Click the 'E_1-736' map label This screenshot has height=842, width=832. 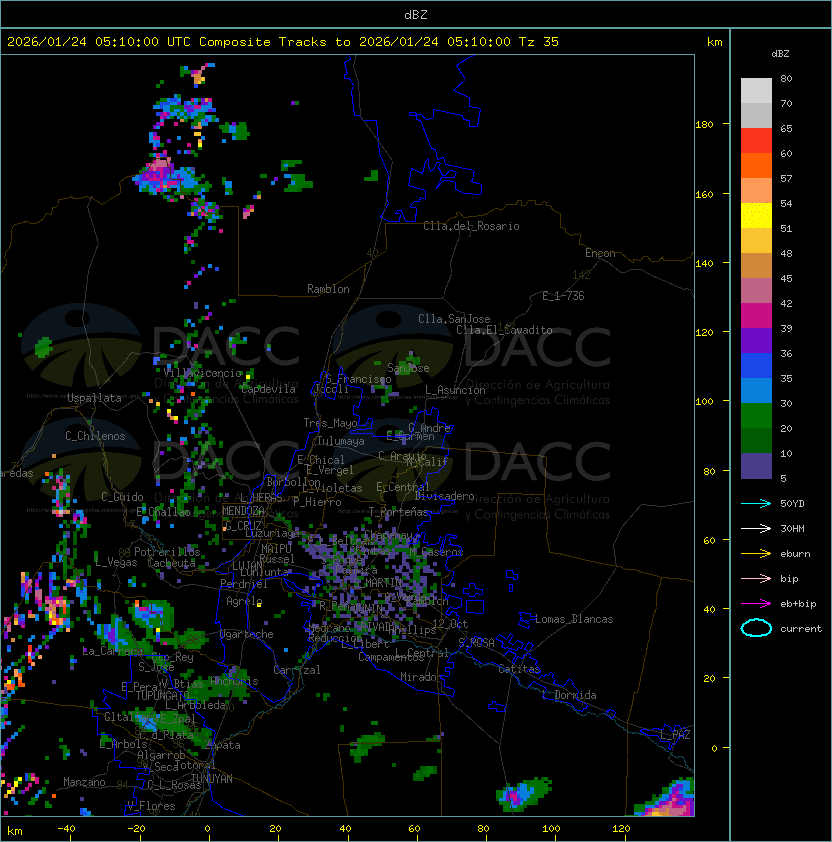(563, 296)
